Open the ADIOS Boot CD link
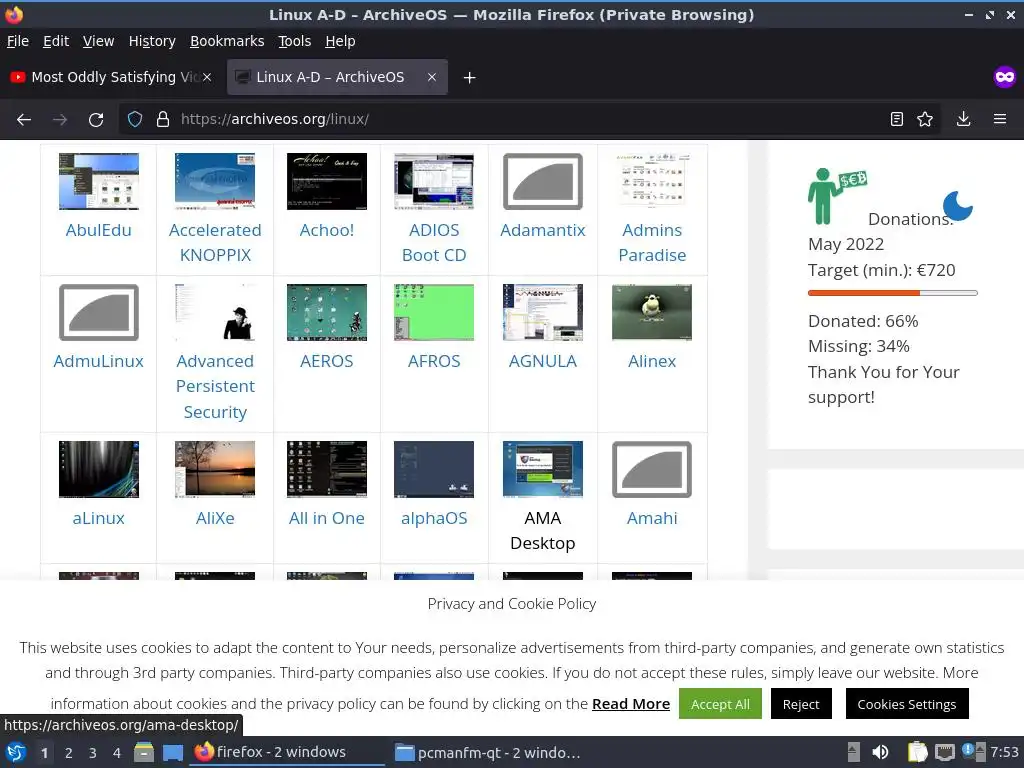Image resolution: width=1024 pixels, height=768 pixels. (434, 242)
